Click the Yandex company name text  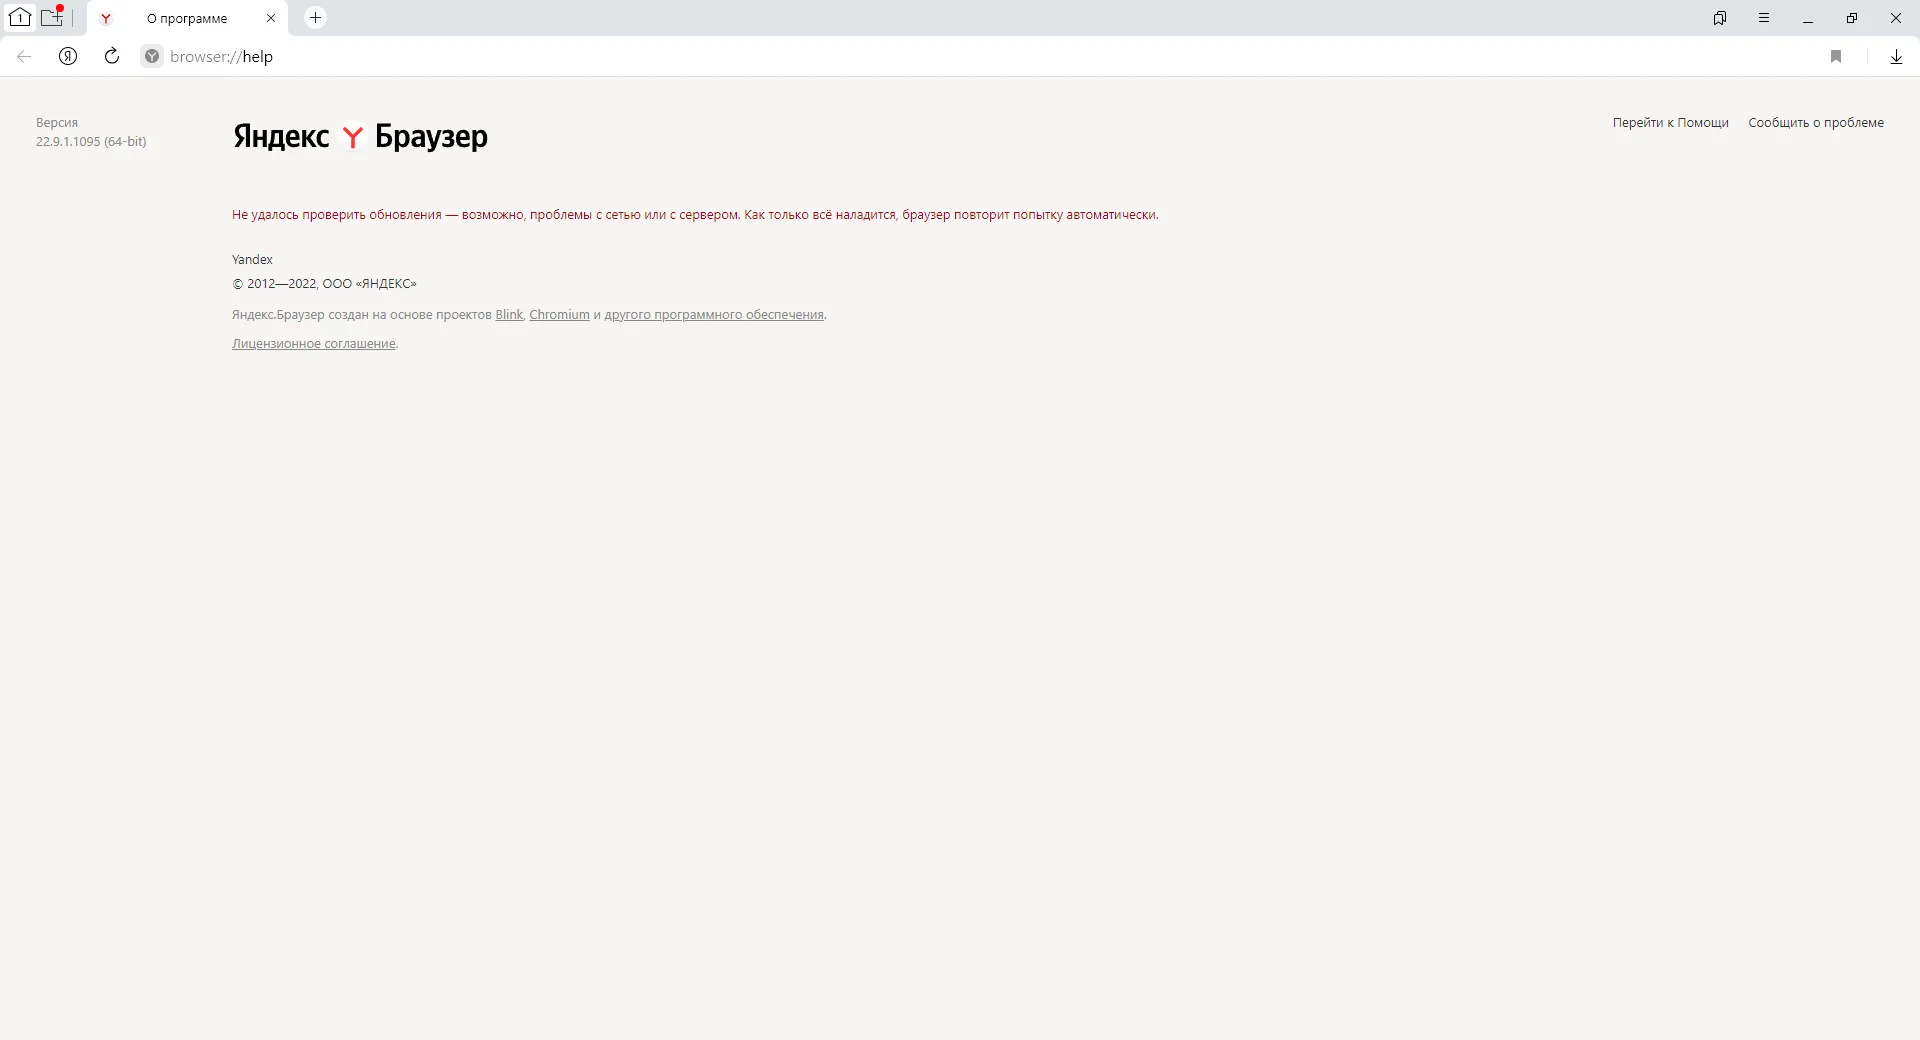[x=252, y=259]
